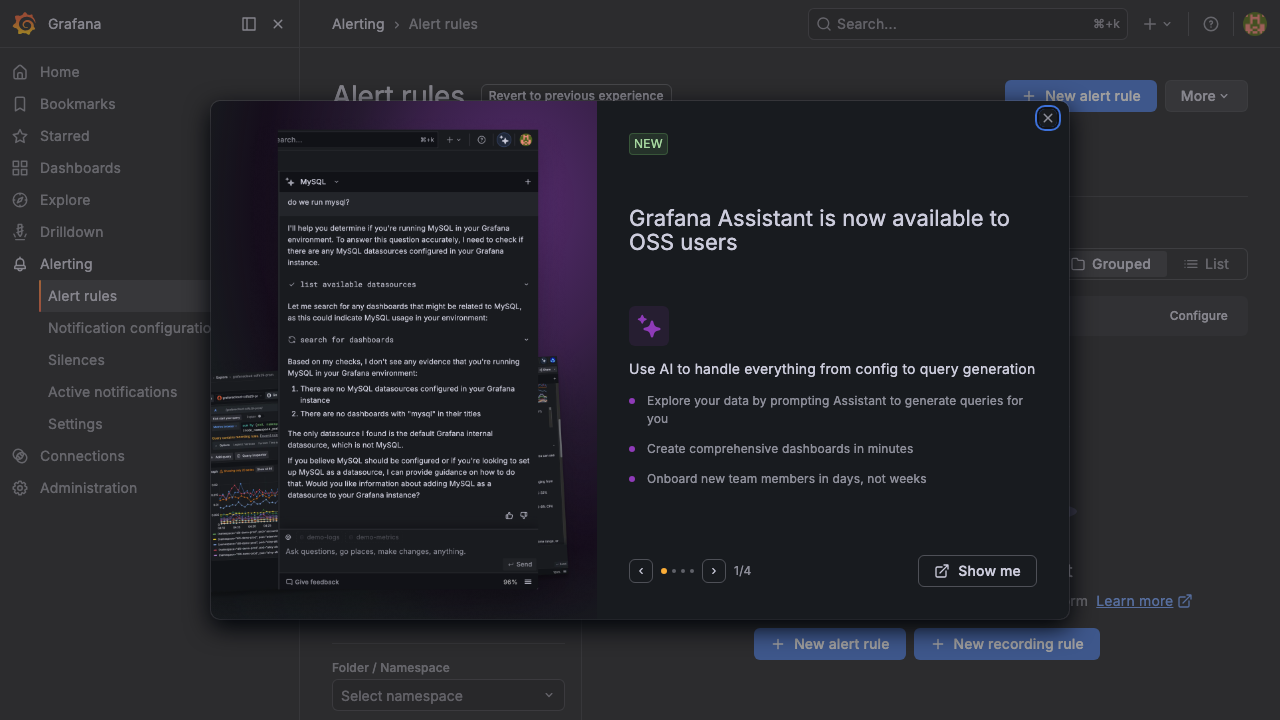Close the Grafana Assistant announcement modal

(x=1048, y=118)
